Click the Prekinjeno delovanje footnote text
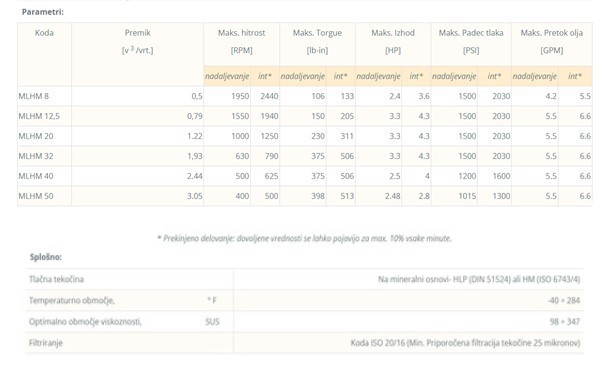This screenshot has width=605, height=376. click(304, 238)
